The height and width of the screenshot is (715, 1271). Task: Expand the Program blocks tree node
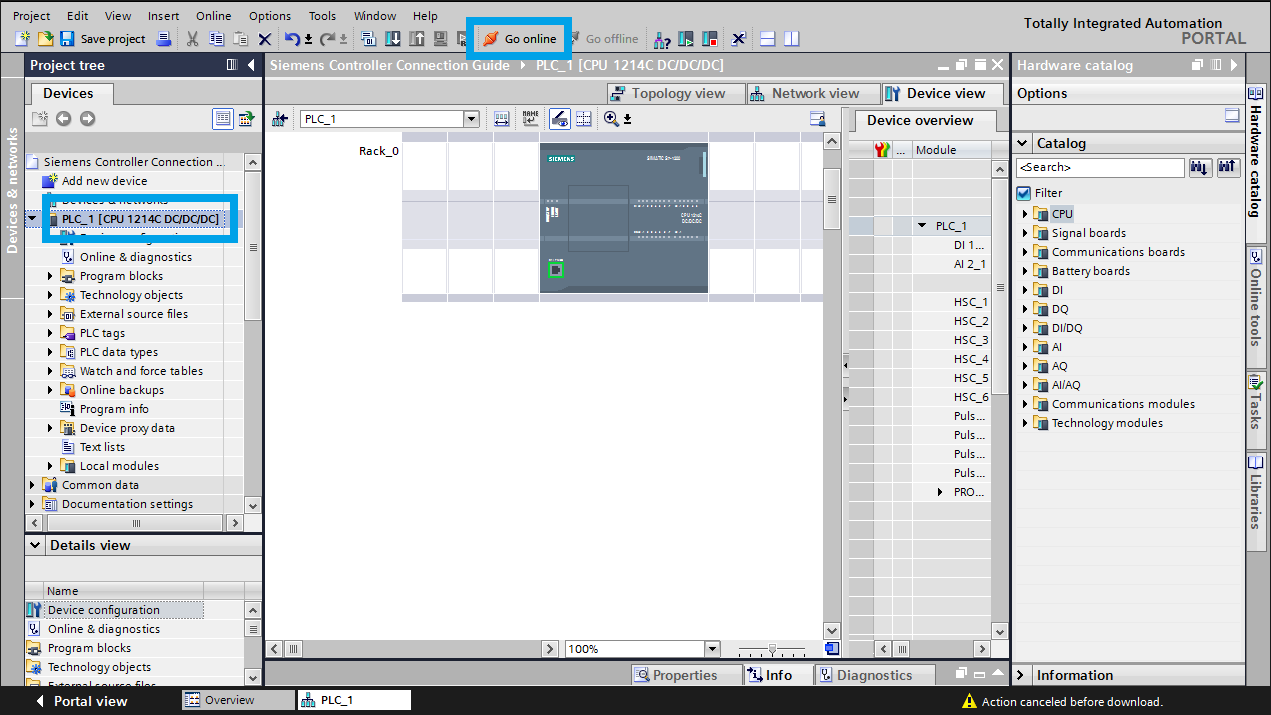pyautogui.click(x=50, y=276)
